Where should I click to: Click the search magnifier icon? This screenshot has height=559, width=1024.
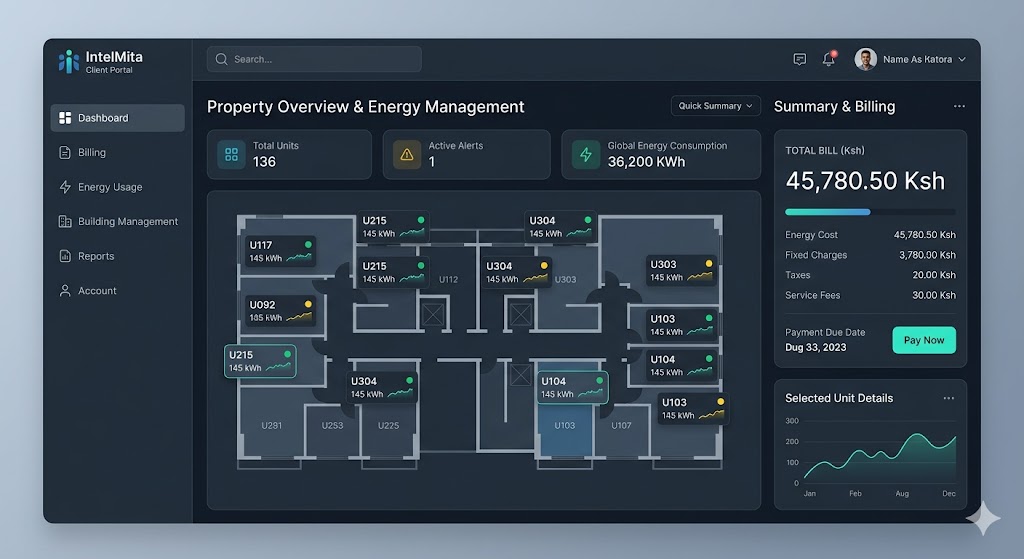221,59
